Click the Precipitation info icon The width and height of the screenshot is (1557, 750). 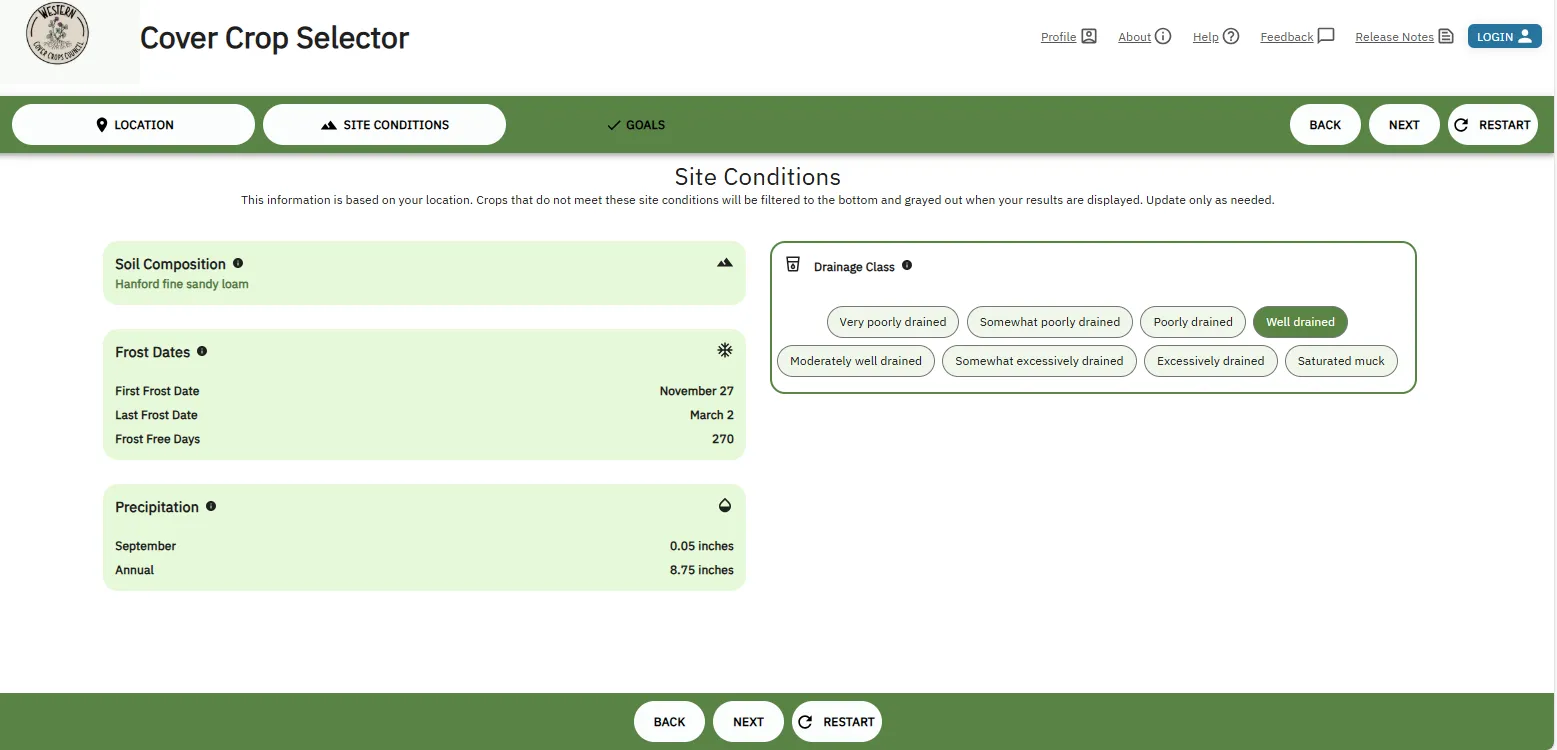point(211,506)
